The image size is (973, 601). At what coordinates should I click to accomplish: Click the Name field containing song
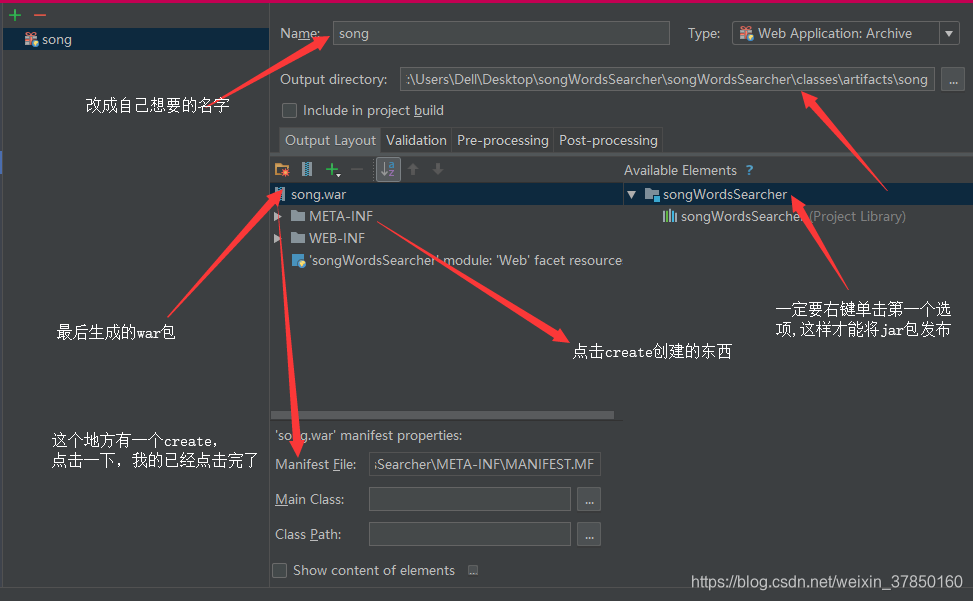[501, 33]
